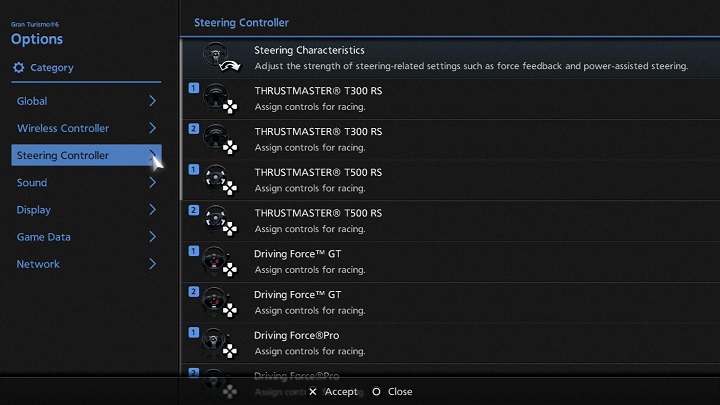Expand the Display category chevron
This screenshot has width=720, height=405.
pos(152,210)
